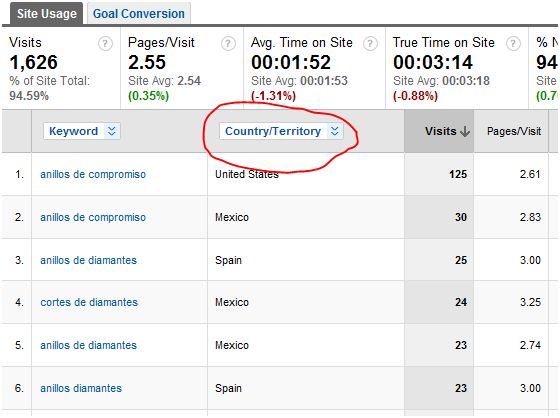This screenshot has width=560, height=418.
Task: Sort by the Visits column header
Action: pyautogui.click(x=440, y=131)
